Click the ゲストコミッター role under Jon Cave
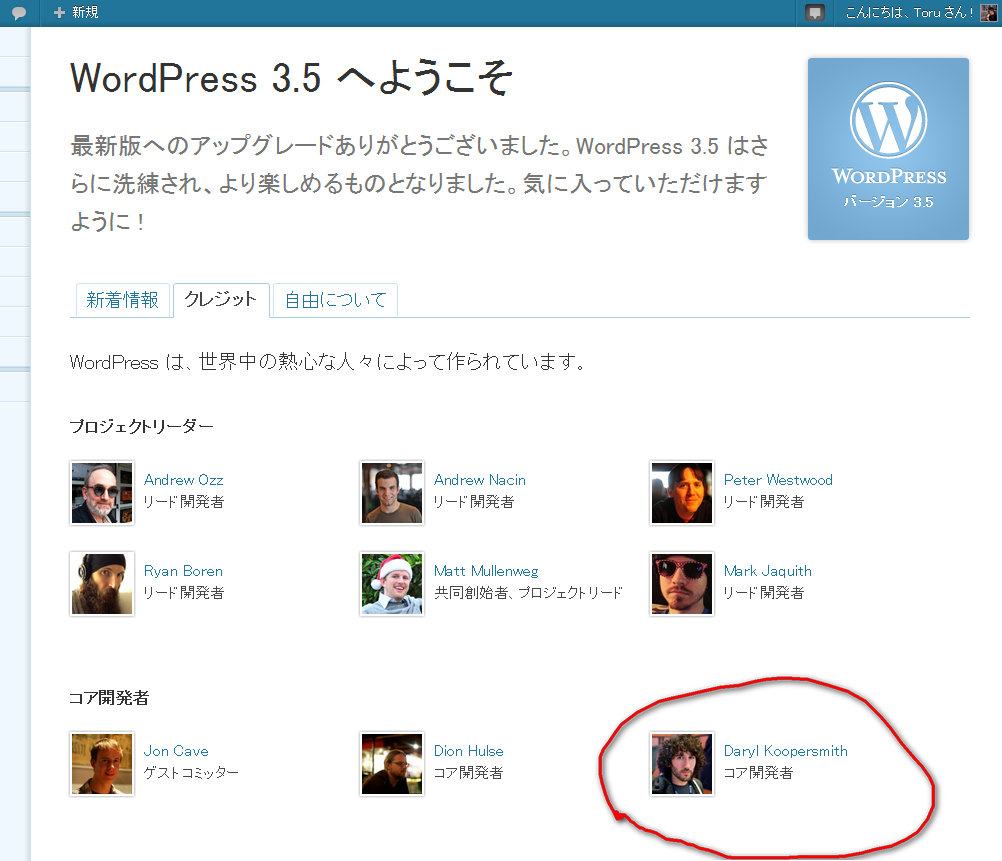 [191, 773]
